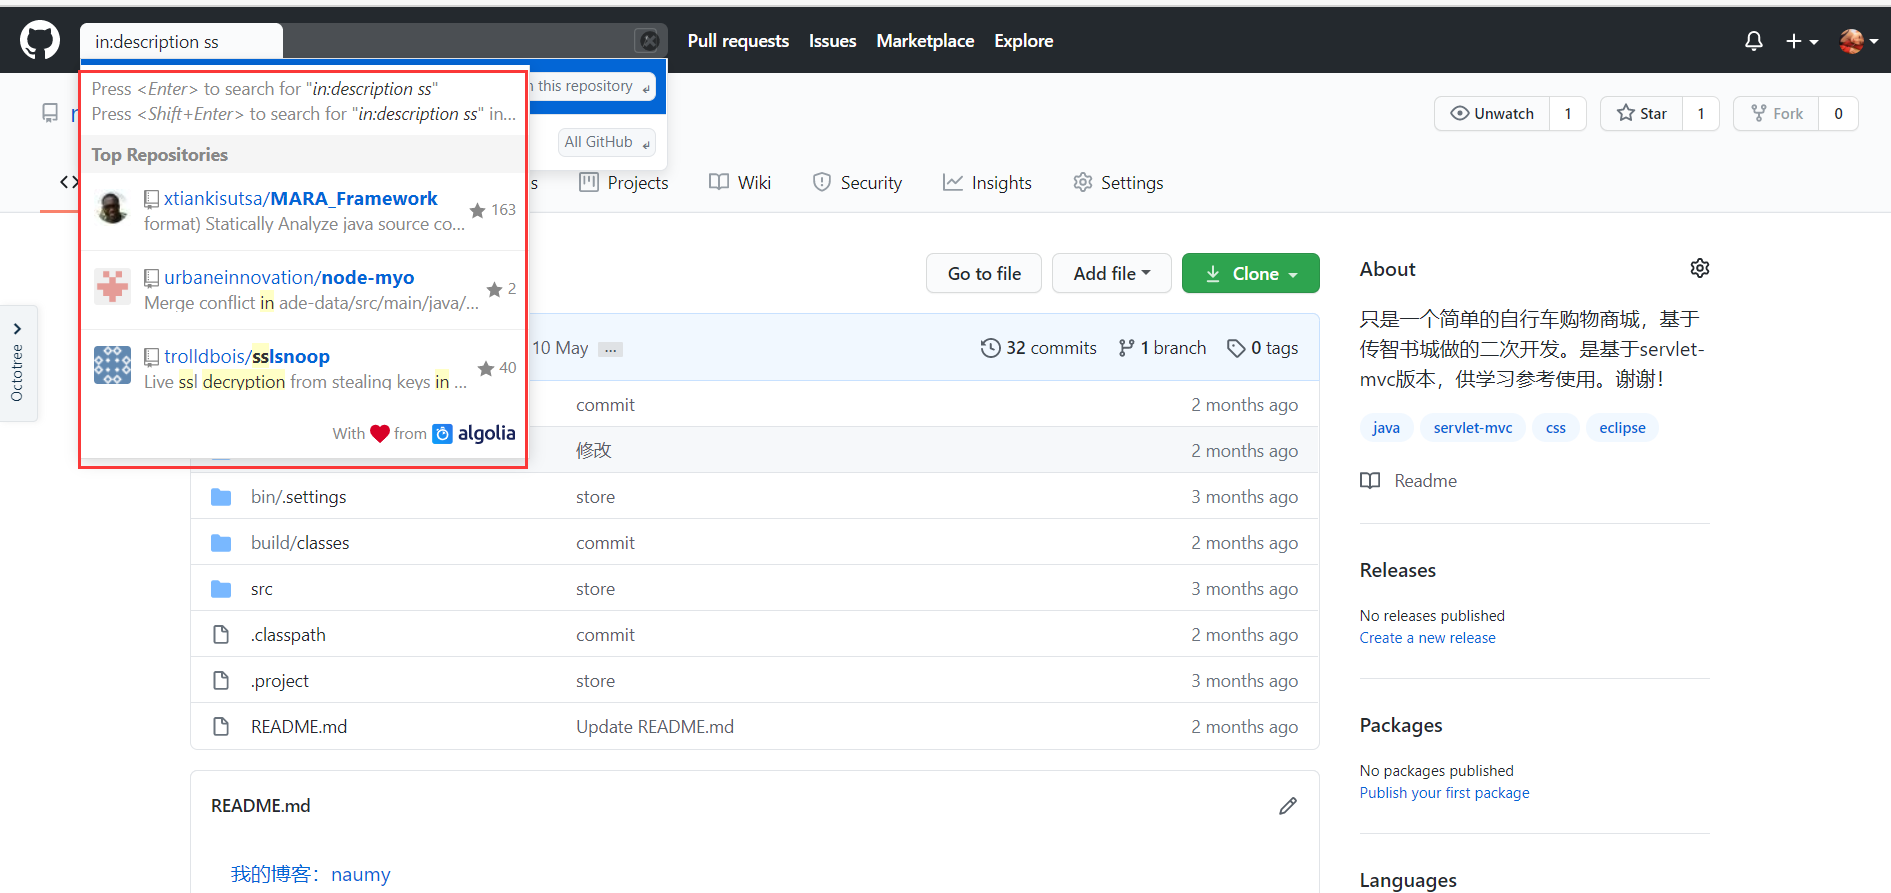Click the build/classes folder icon

point(221,543)
